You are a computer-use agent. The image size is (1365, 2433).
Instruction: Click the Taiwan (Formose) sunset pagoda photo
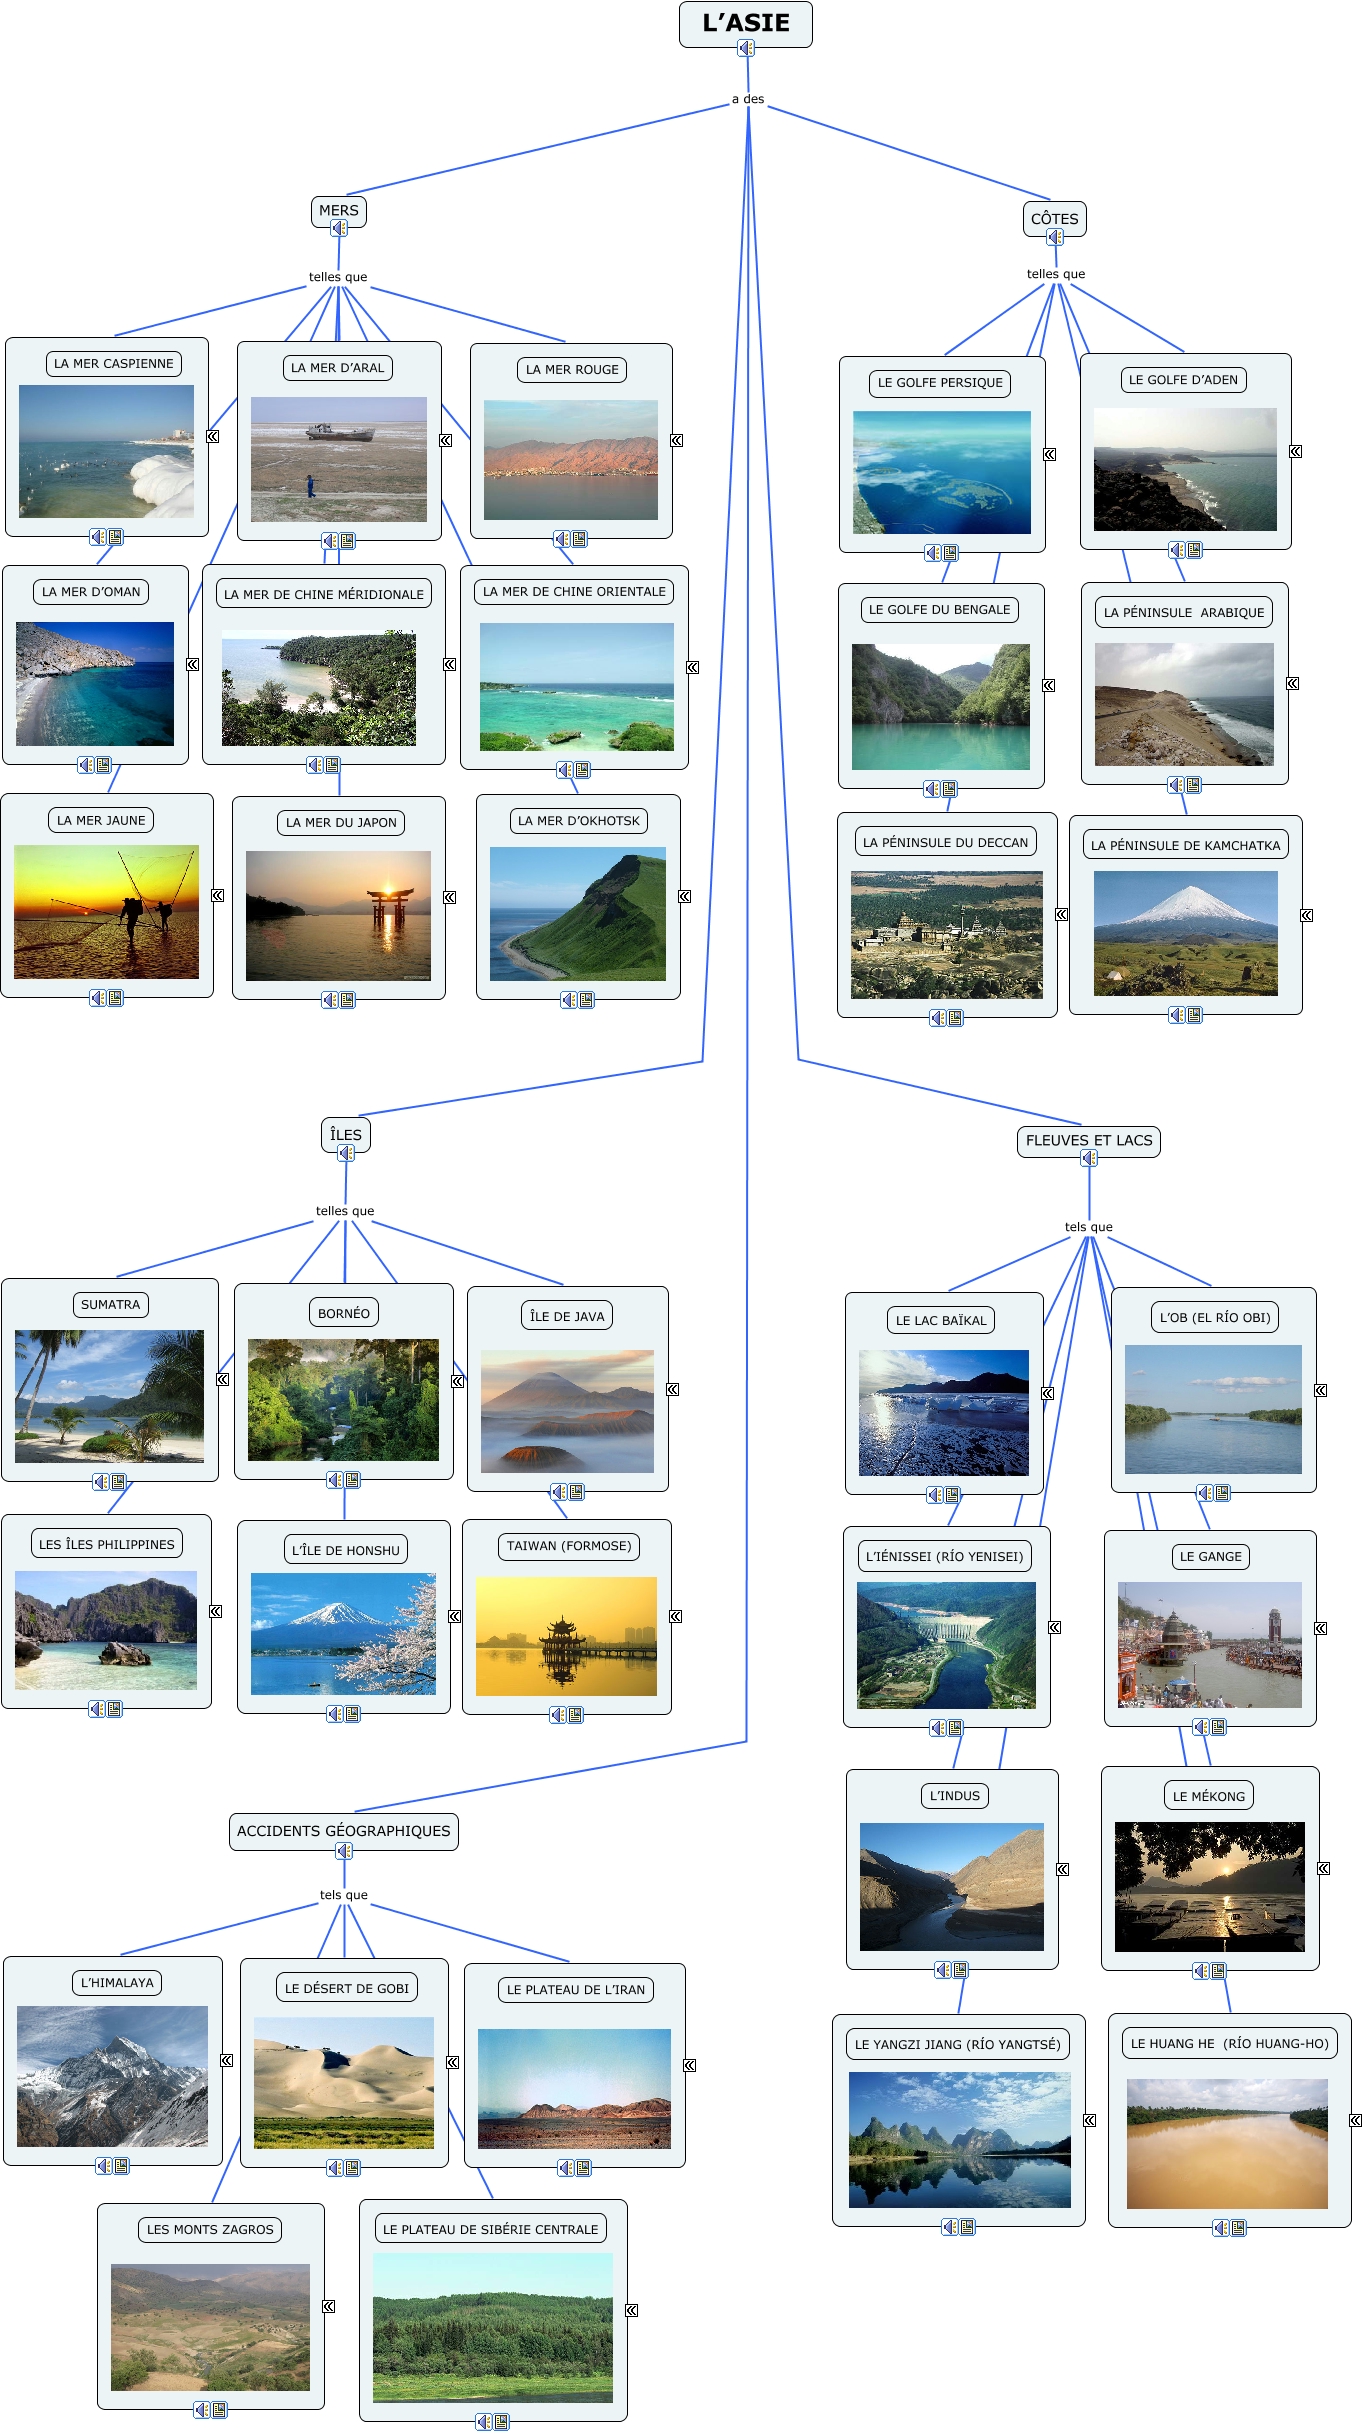click(x=566, y=1636)
